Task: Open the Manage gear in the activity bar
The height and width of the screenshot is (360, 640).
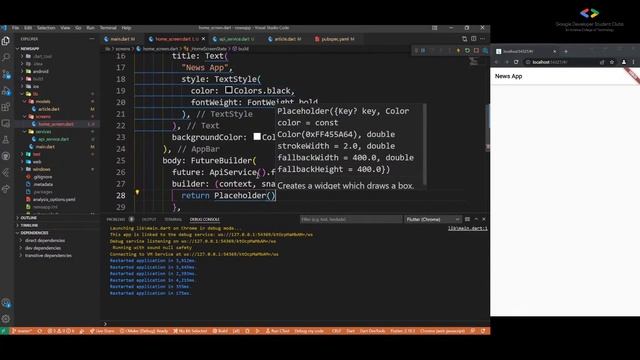Action: point(6,319)
